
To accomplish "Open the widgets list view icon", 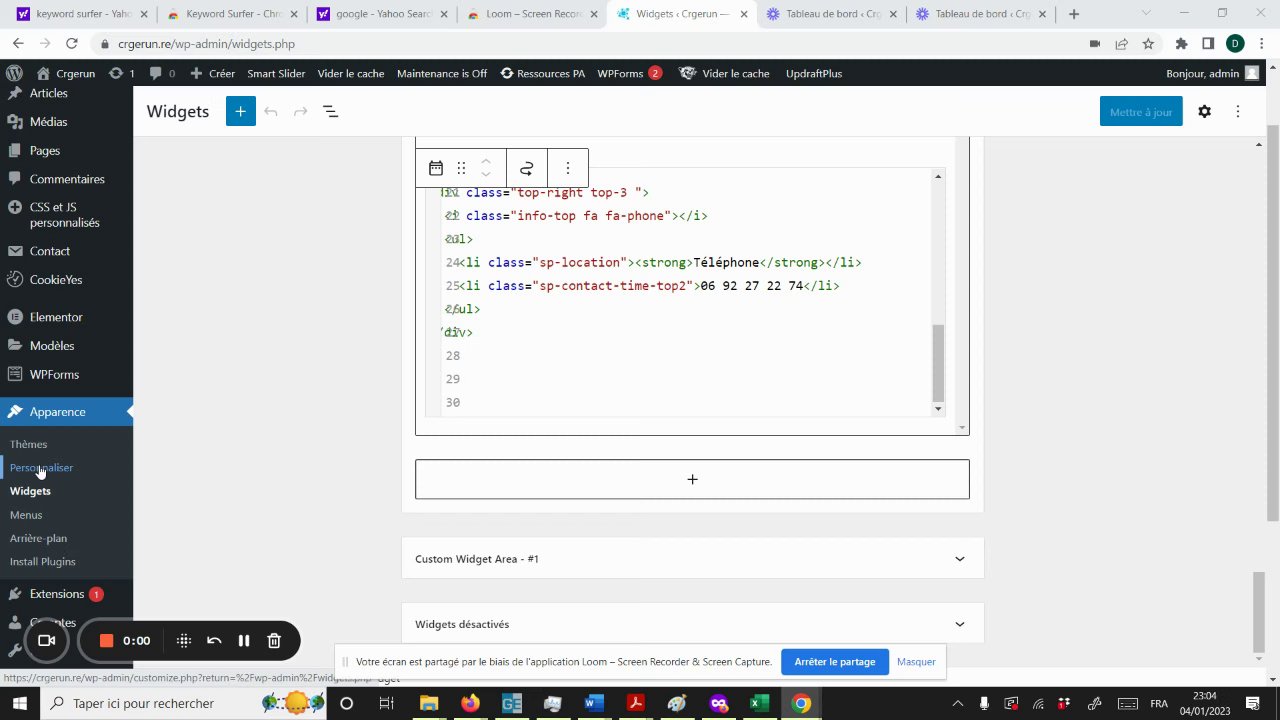I will [330, 112].
